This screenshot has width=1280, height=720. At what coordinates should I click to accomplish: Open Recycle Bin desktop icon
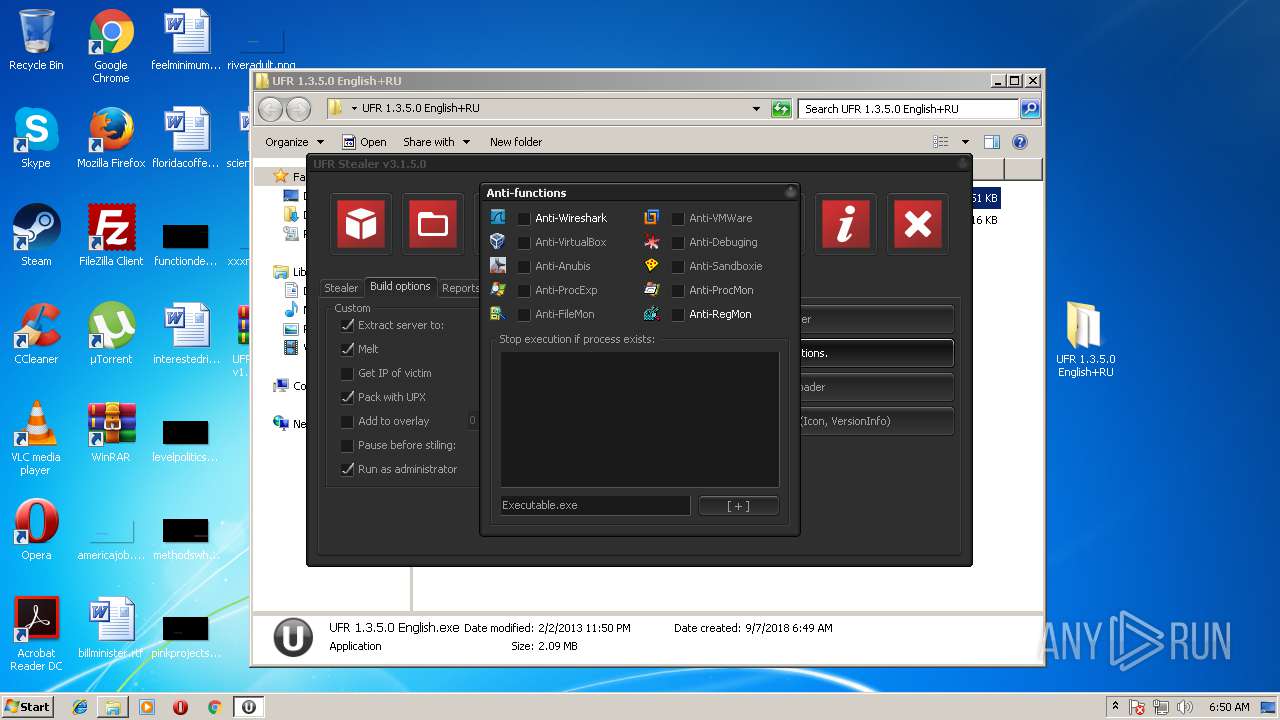[x=36, y=41]
